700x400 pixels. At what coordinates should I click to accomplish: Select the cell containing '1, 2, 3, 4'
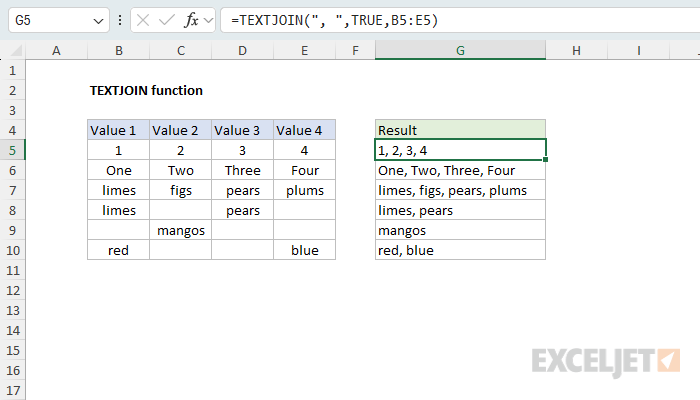click(460, 150)
